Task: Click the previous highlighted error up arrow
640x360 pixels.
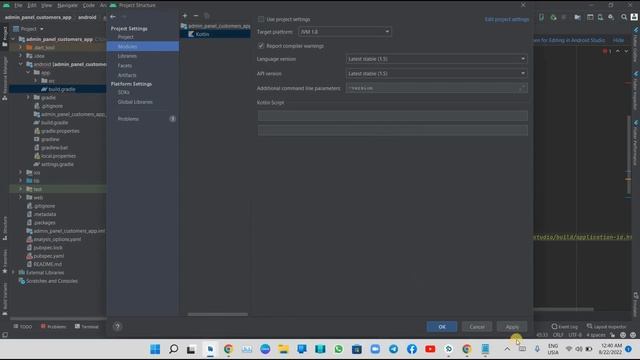Action: [618, 51]
